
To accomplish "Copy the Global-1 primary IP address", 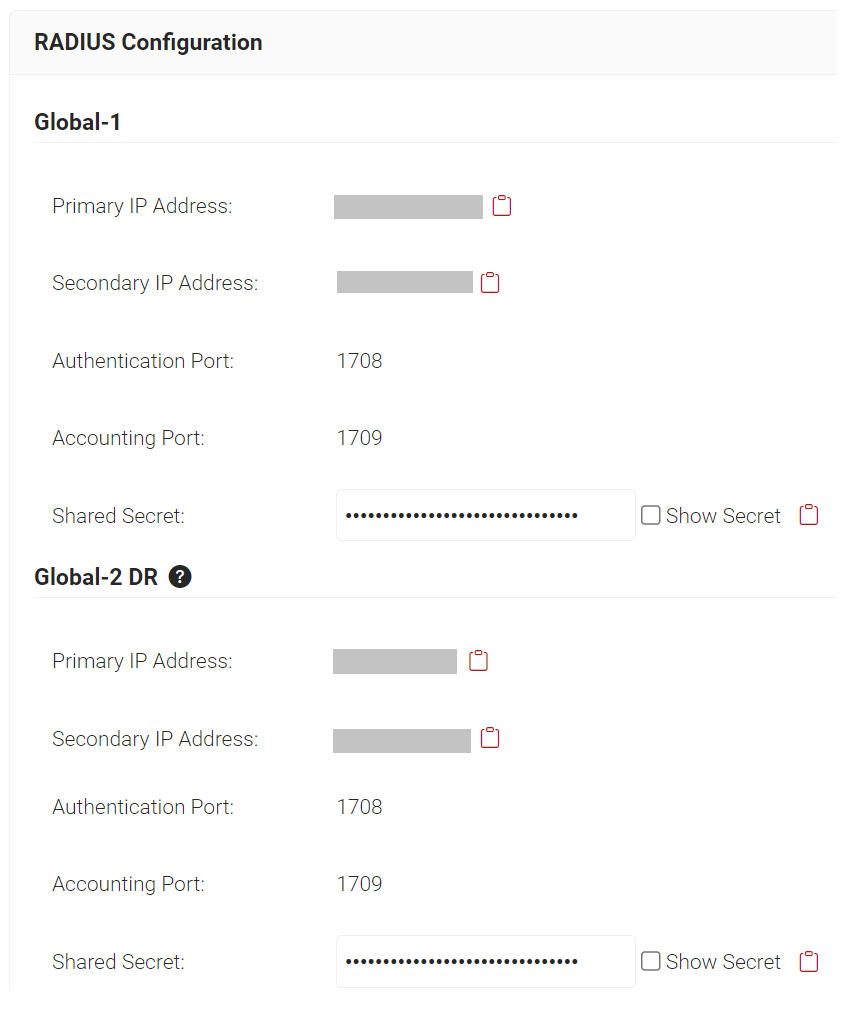I will [502, 206].
